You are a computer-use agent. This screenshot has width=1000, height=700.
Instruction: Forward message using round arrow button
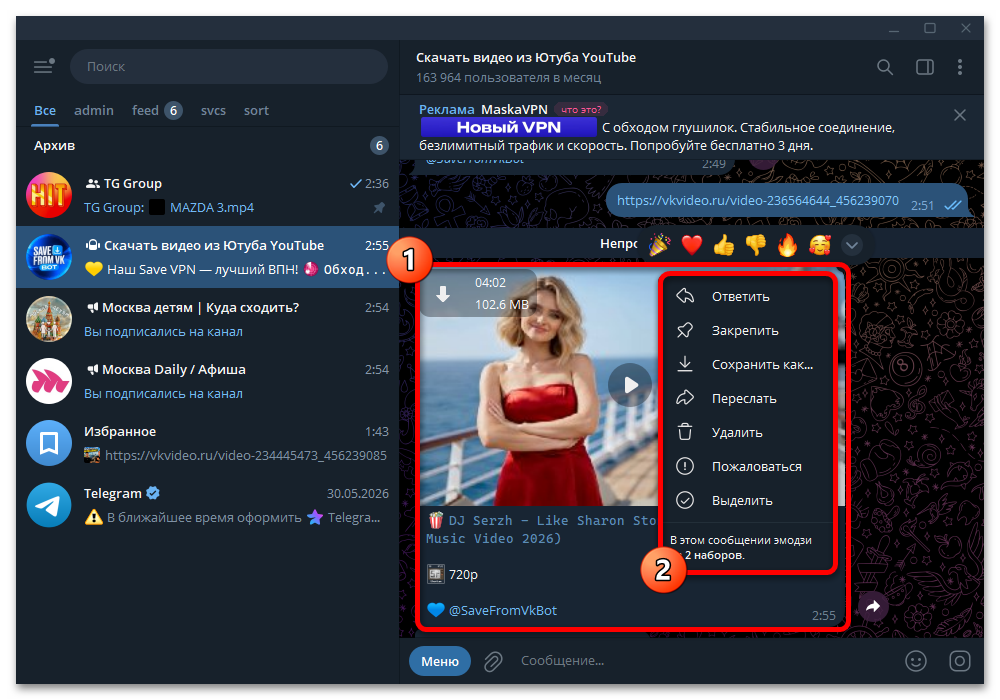pyautogui.click(x=873, y=606)
